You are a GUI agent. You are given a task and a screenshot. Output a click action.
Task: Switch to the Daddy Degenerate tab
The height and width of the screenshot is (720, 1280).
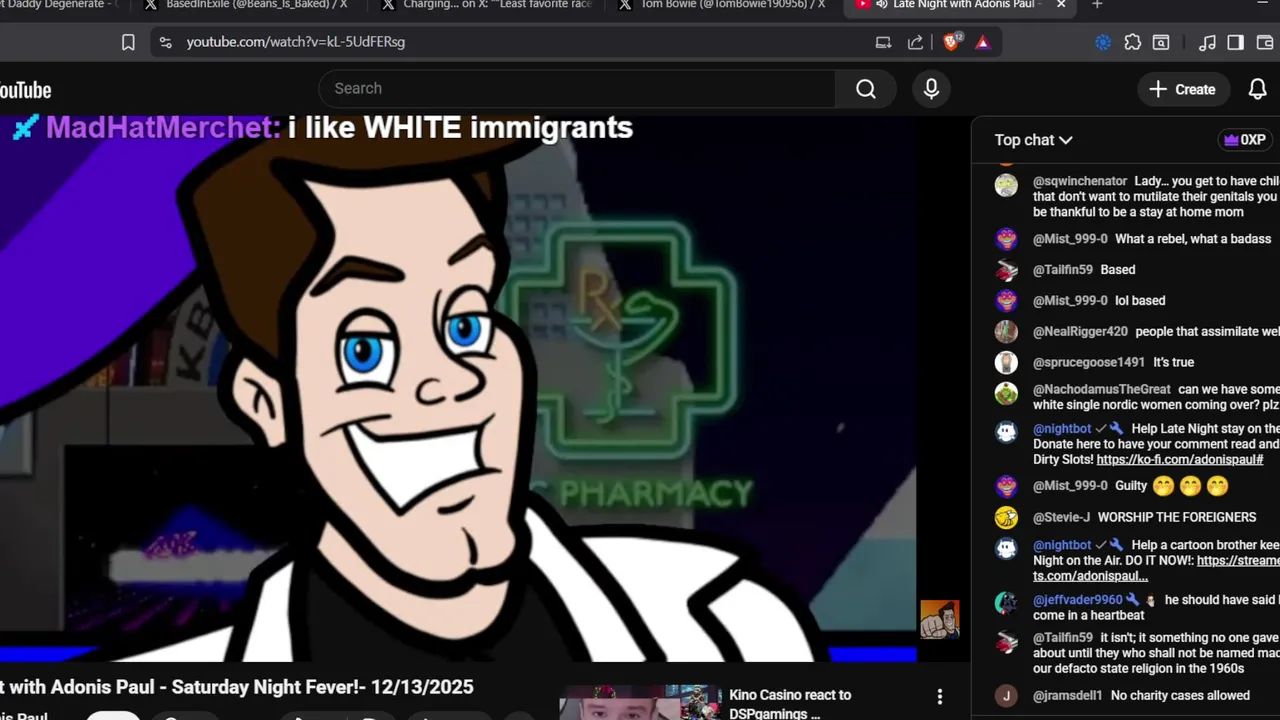coord(60,5)
